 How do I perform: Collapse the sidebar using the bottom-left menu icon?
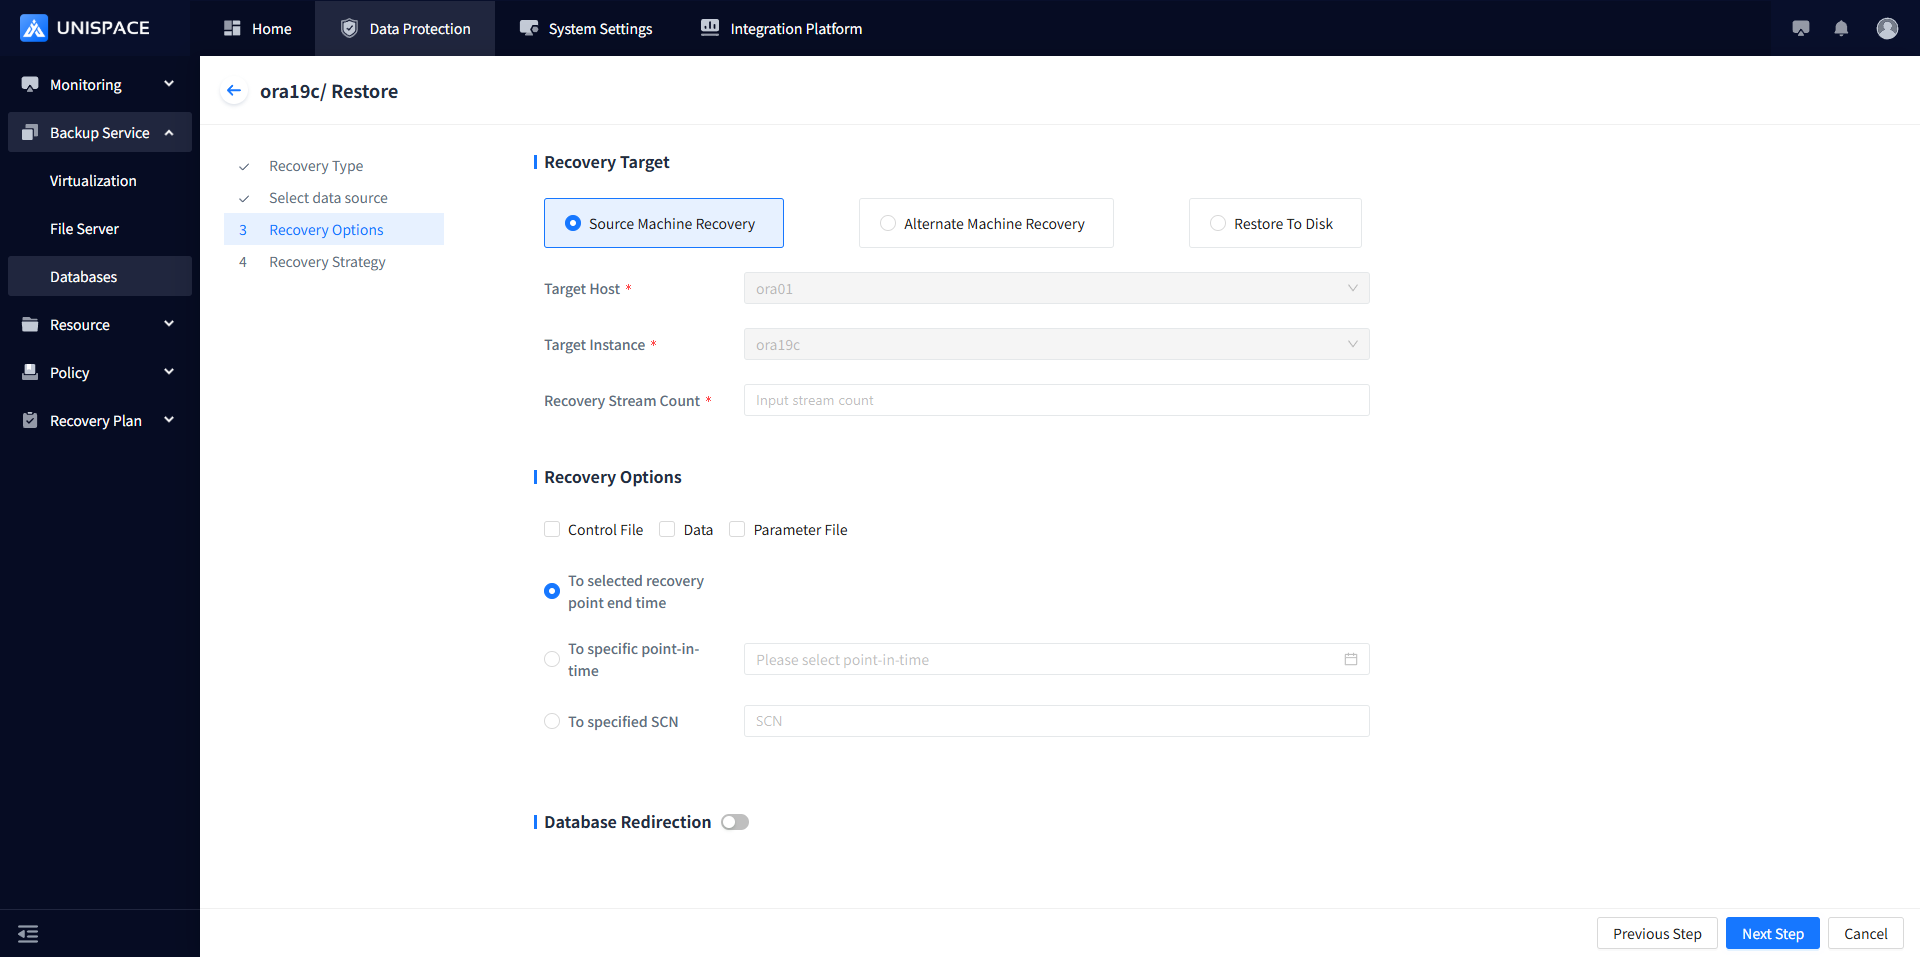coord(28,934)
